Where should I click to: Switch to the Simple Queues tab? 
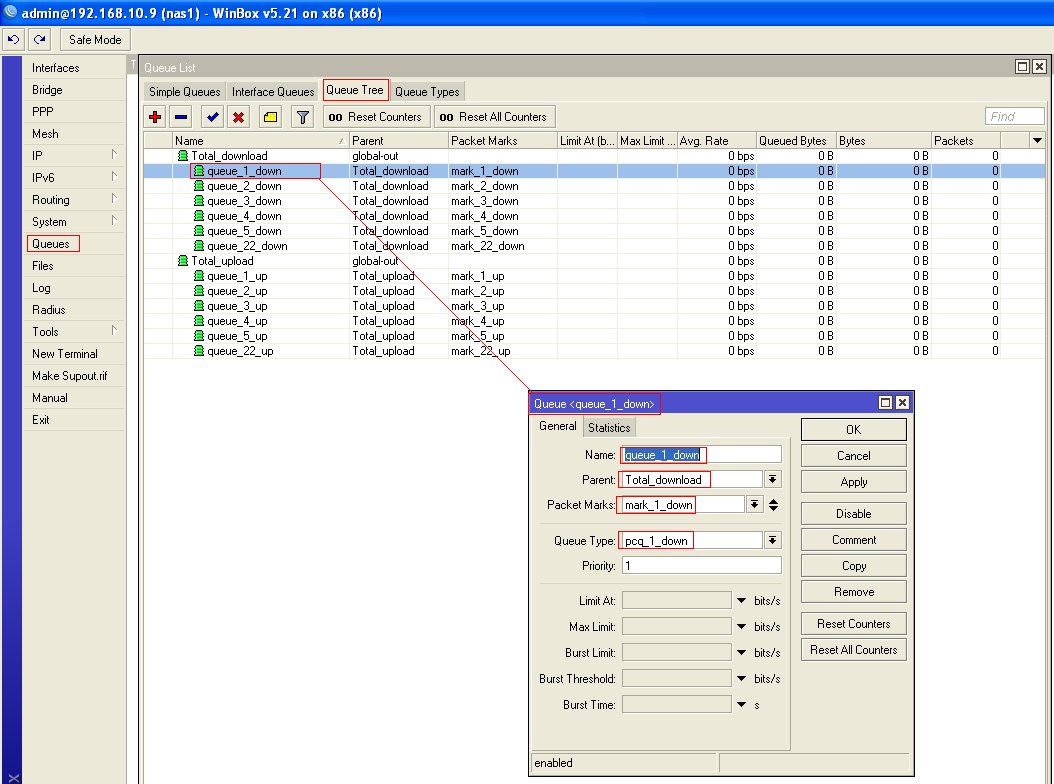coord(184,92)
